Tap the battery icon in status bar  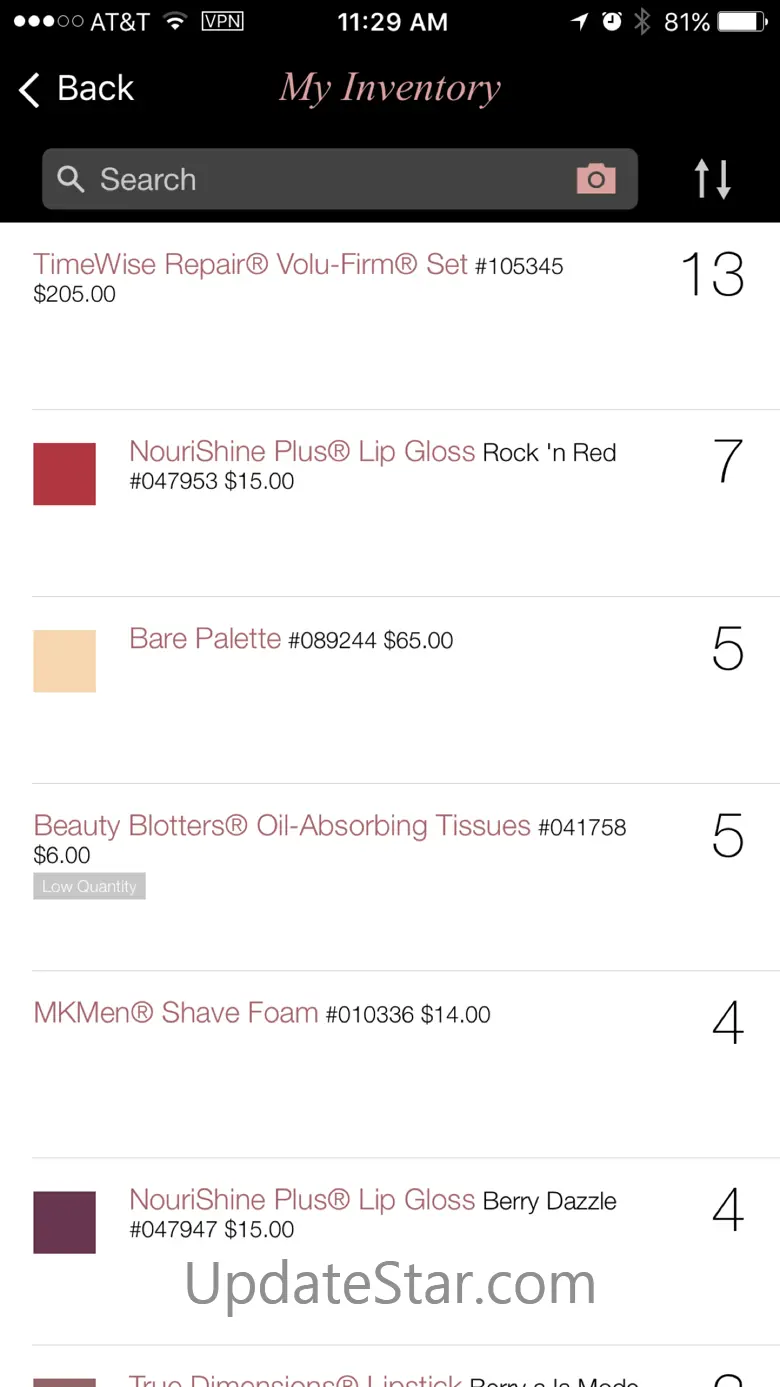742,22
